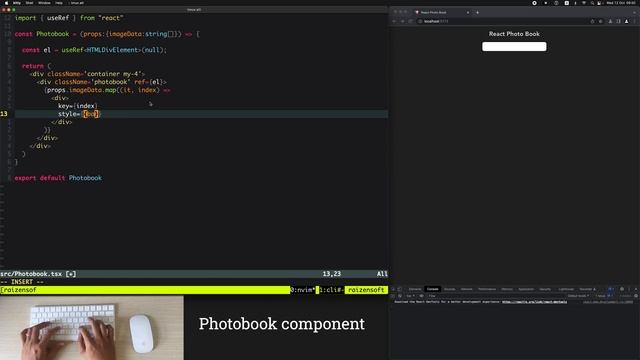
Task: Open the Default levels dropdown
Action: [578, 296]
